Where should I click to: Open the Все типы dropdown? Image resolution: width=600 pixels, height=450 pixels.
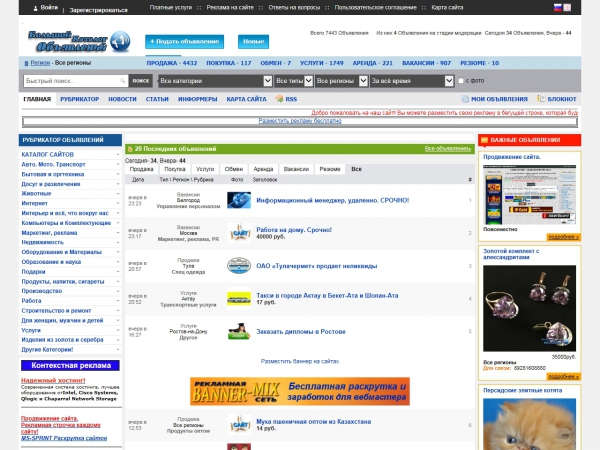pos(293,81)
